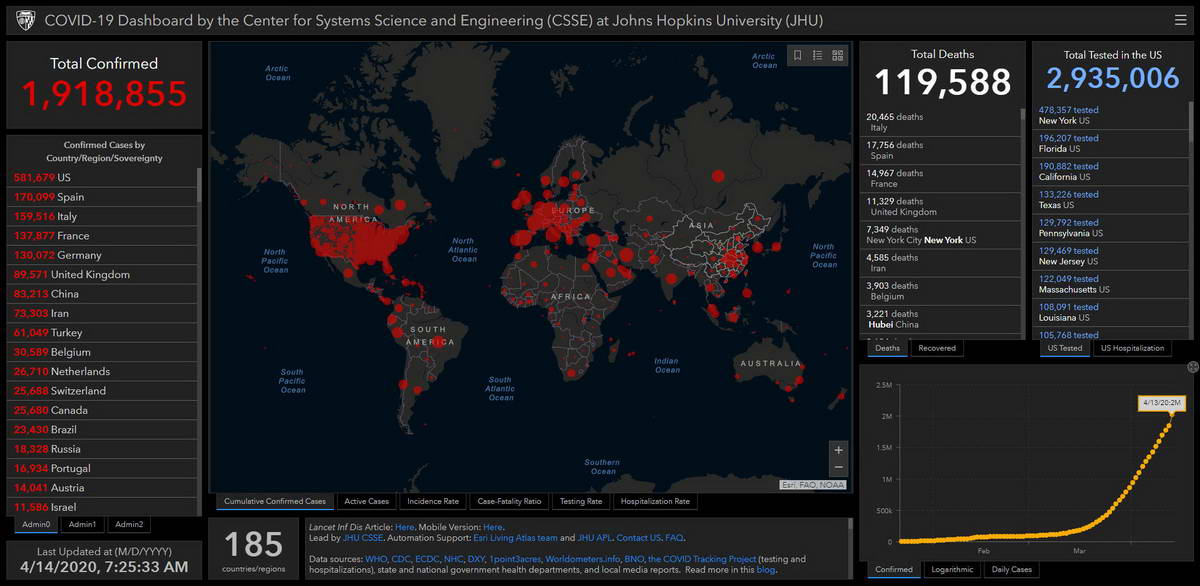Open the hamburger menu in the header
The height and width of the screenshot is (586, 1200).
tap(1181, 19)
